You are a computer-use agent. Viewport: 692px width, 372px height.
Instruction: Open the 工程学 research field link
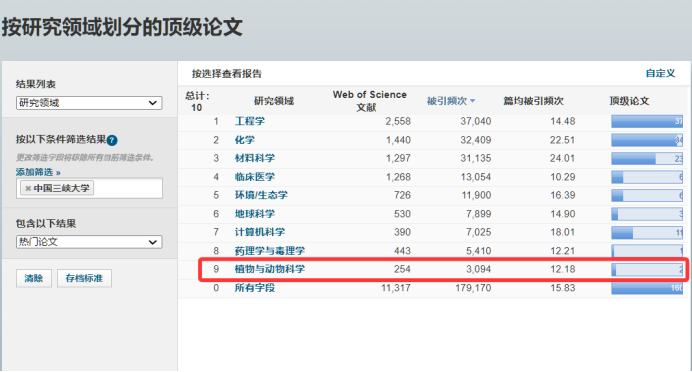pyautogui.click(x=250, y=121)
